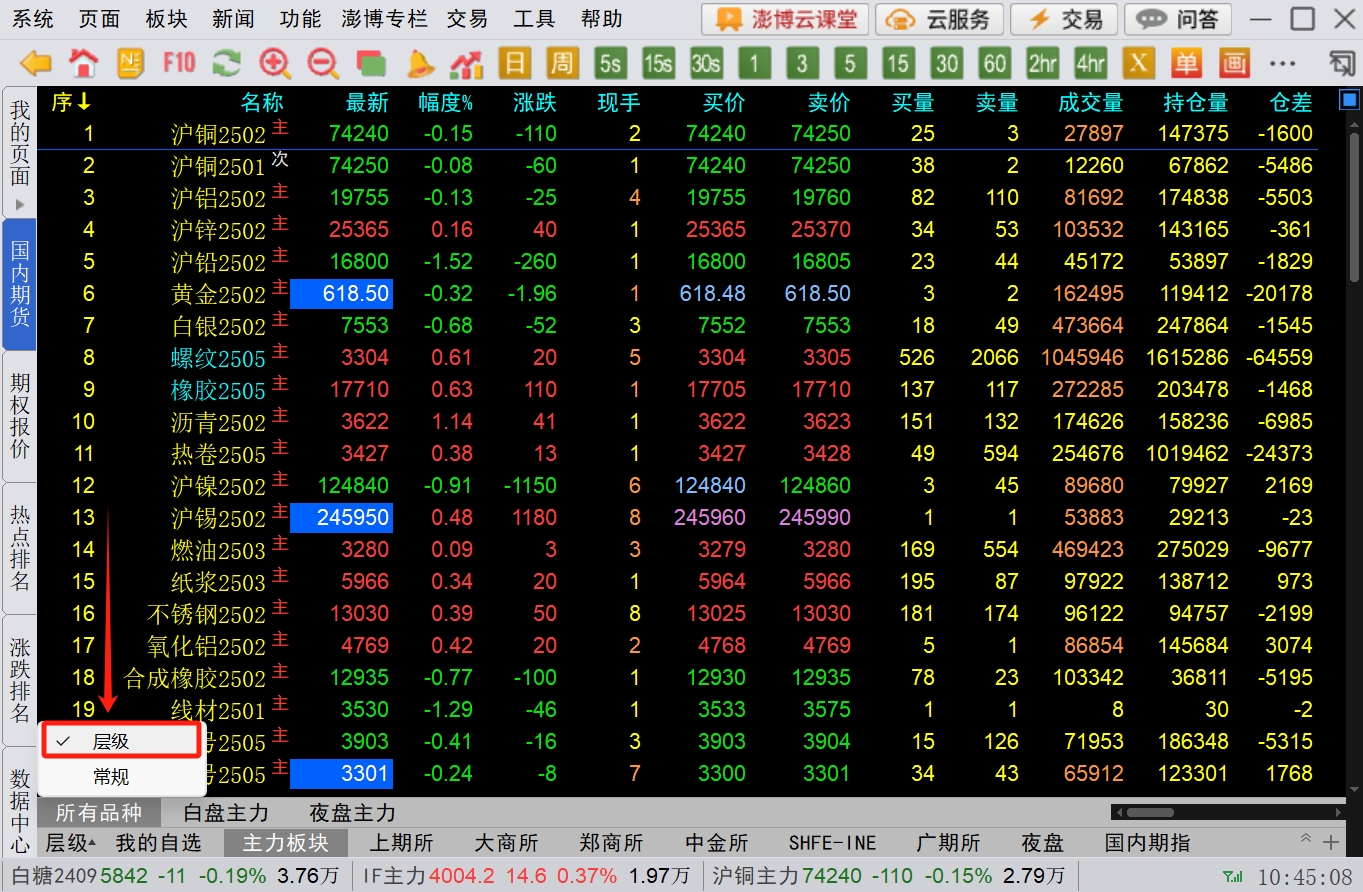The height and width of the screenshot is (892, 1363).
Task: Toggle the blue square in table corner
Action: [1349, 101]
